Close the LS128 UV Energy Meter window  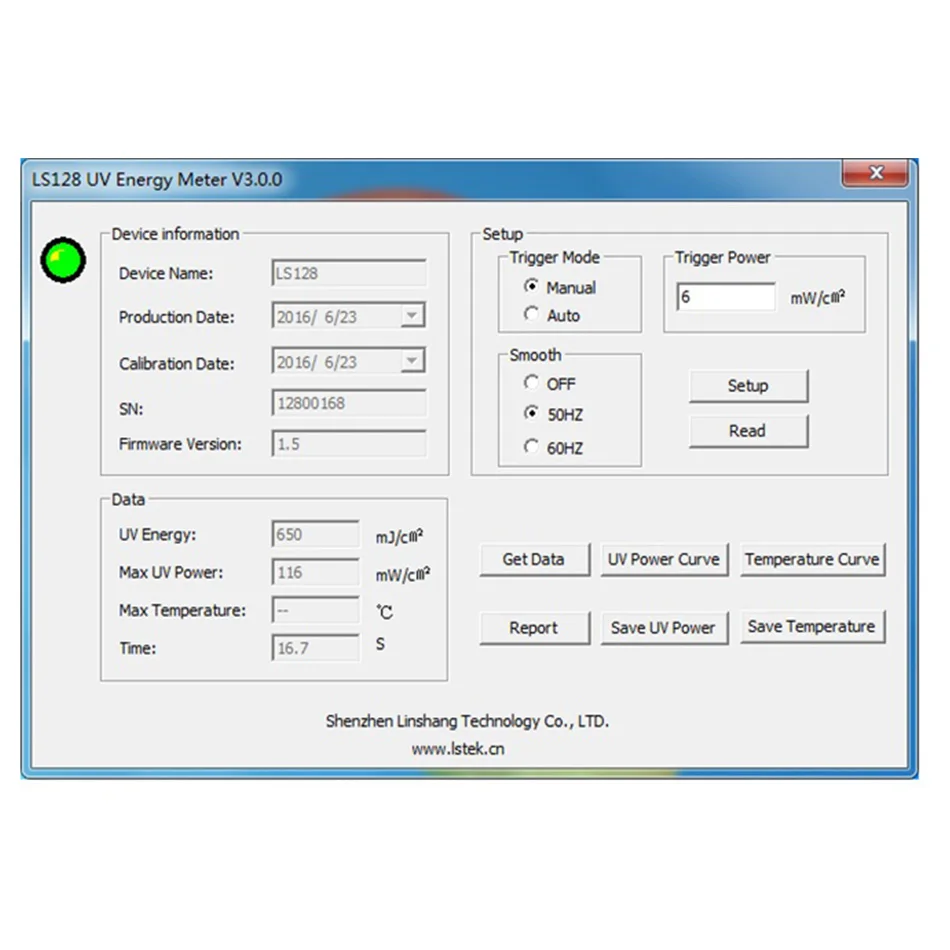(875, 173)
